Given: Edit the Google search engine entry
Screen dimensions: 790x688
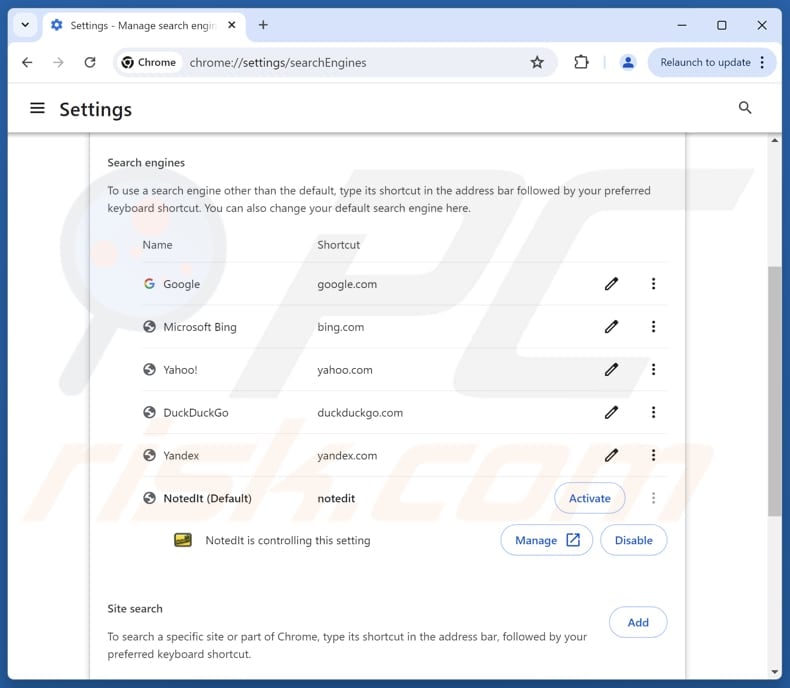Looking at the screenshot, I should pos(611,284).
